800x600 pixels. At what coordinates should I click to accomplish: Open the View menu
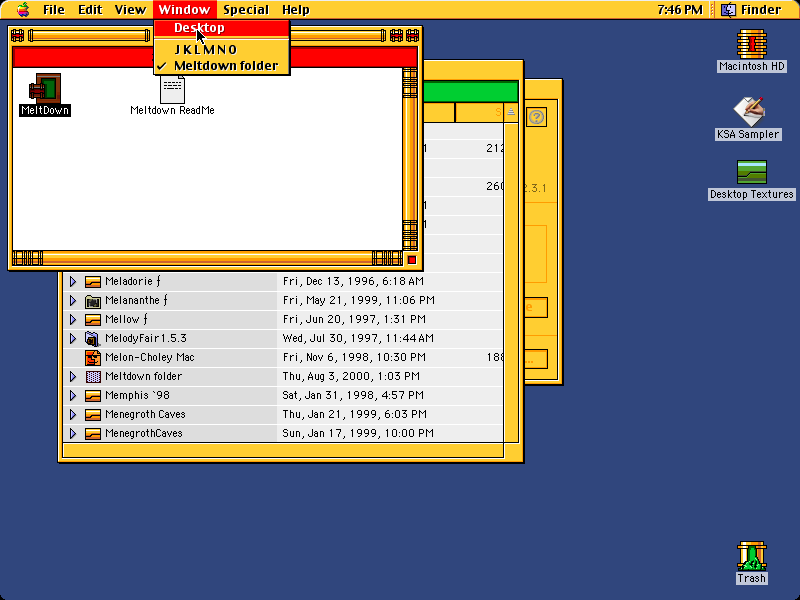[x=130, y=10]
